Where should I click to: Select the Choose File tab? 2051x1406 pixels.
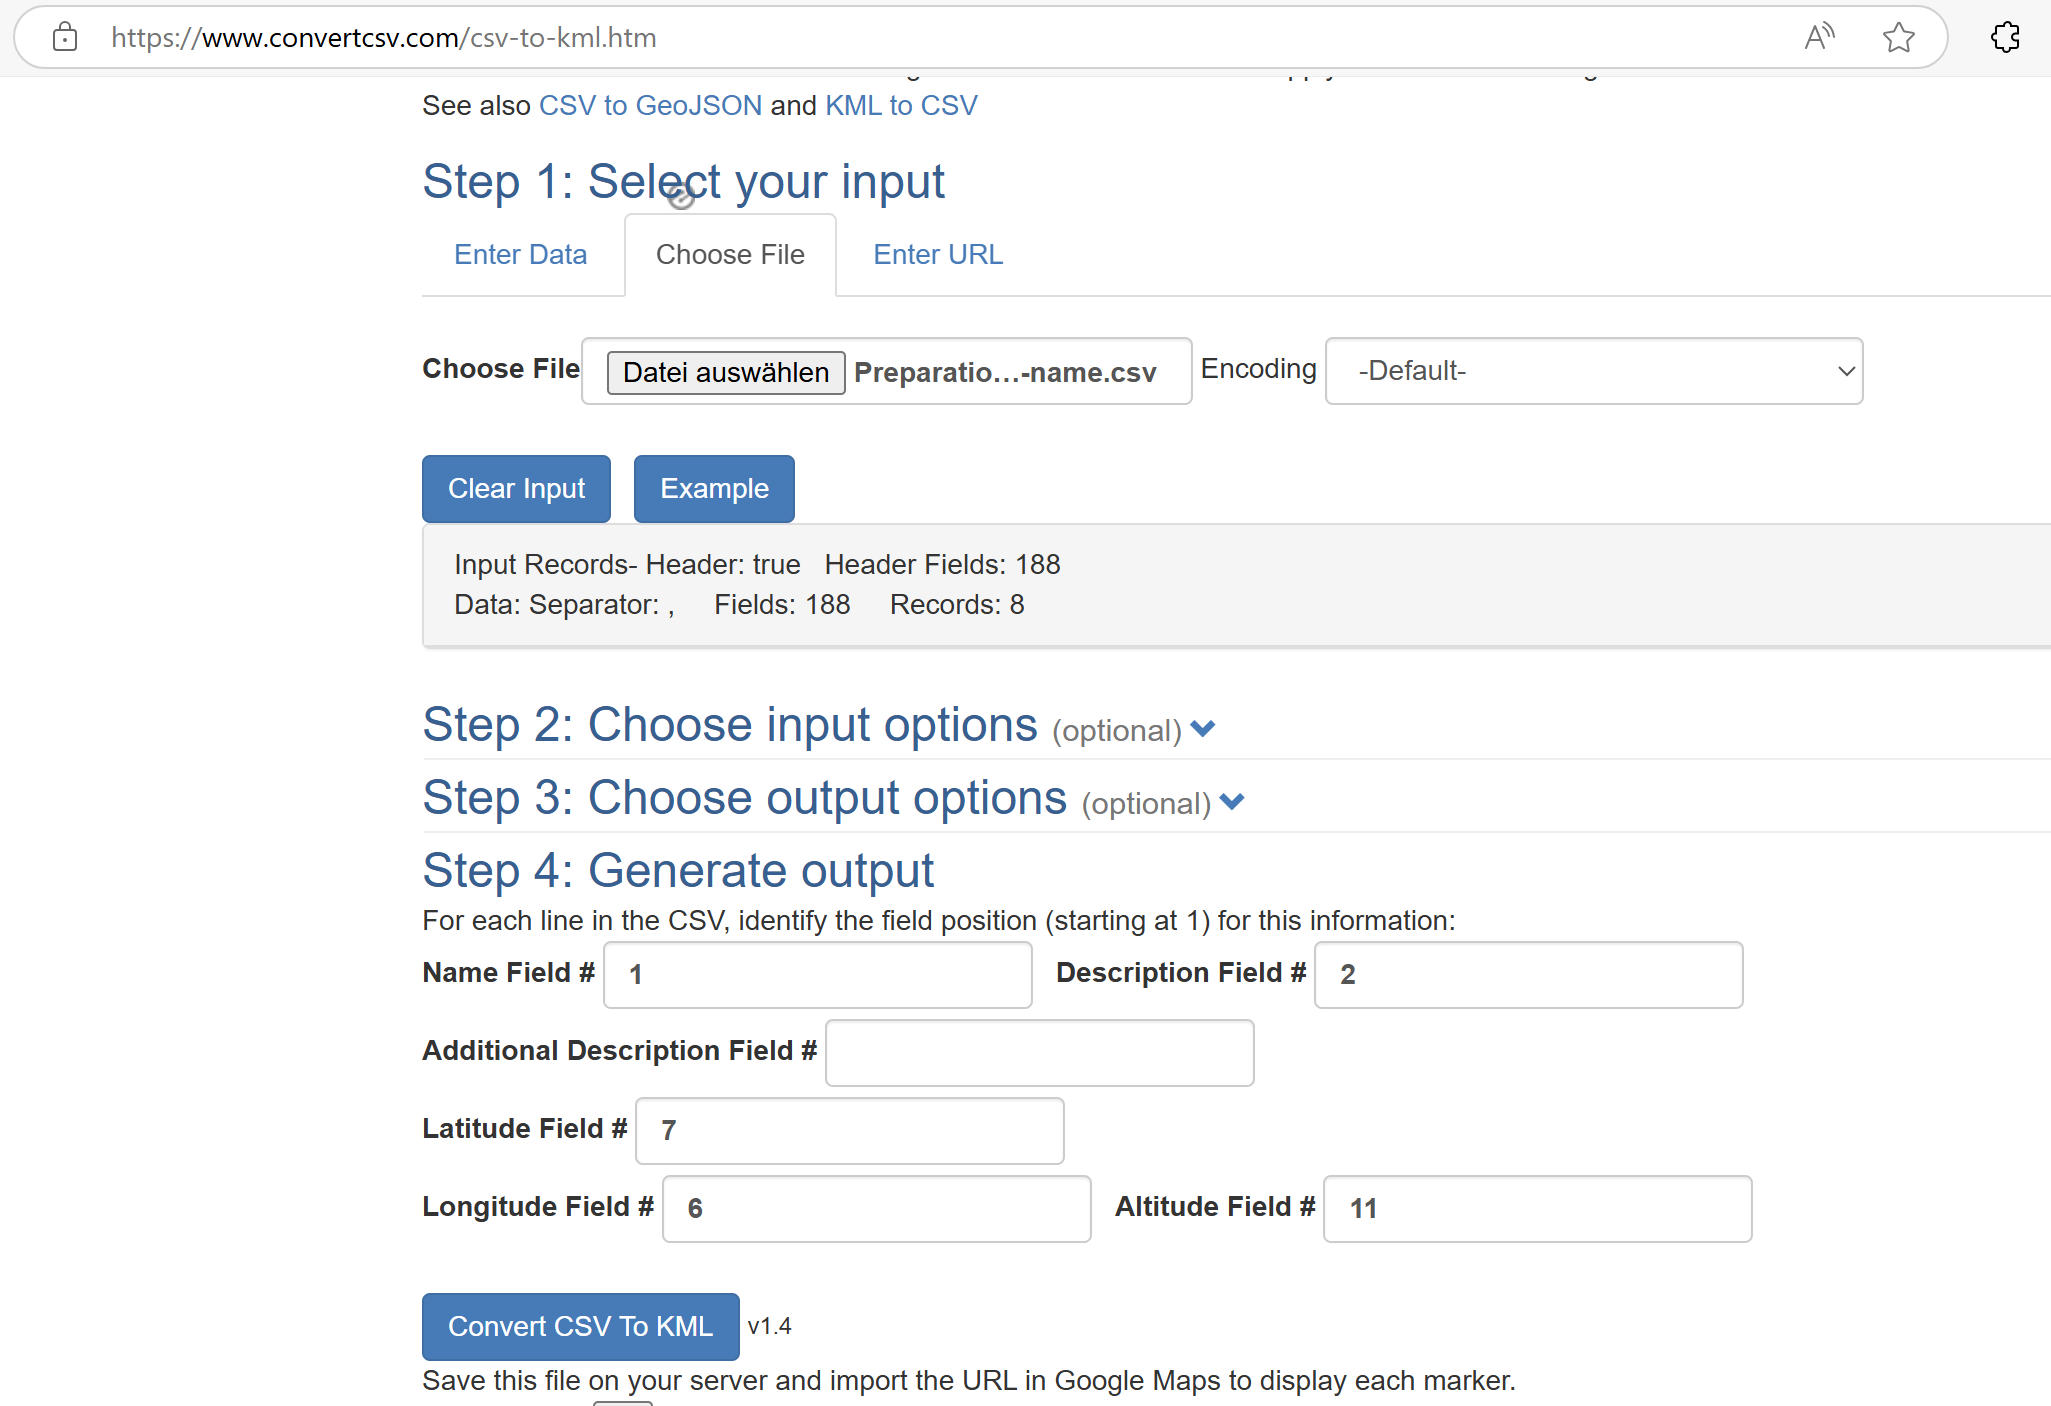click(730, 255)
